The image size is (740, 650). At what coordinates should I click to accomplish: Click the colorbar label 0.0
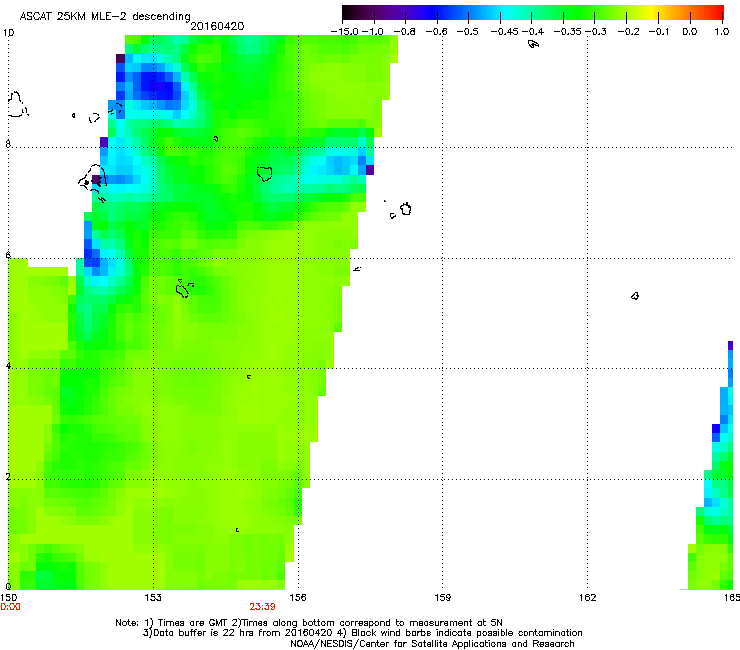coord(690,32)
